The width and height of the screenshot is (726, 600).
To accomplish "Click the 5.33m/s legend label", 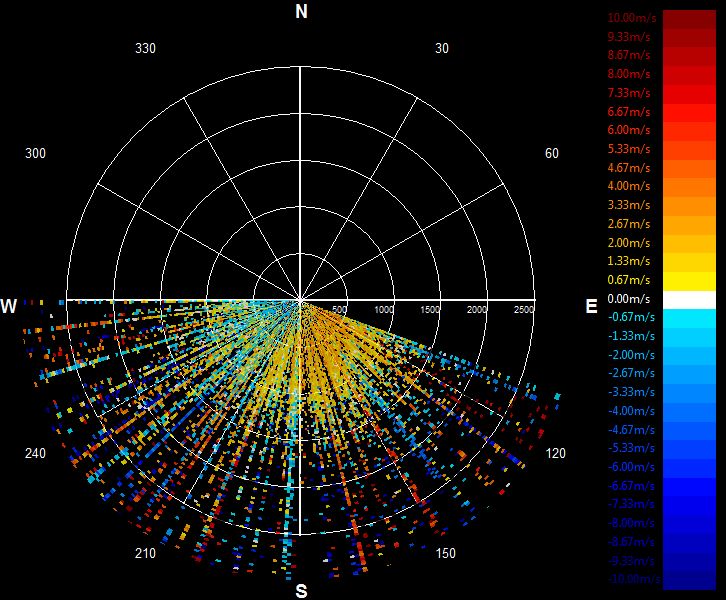I will coord(629,149).
